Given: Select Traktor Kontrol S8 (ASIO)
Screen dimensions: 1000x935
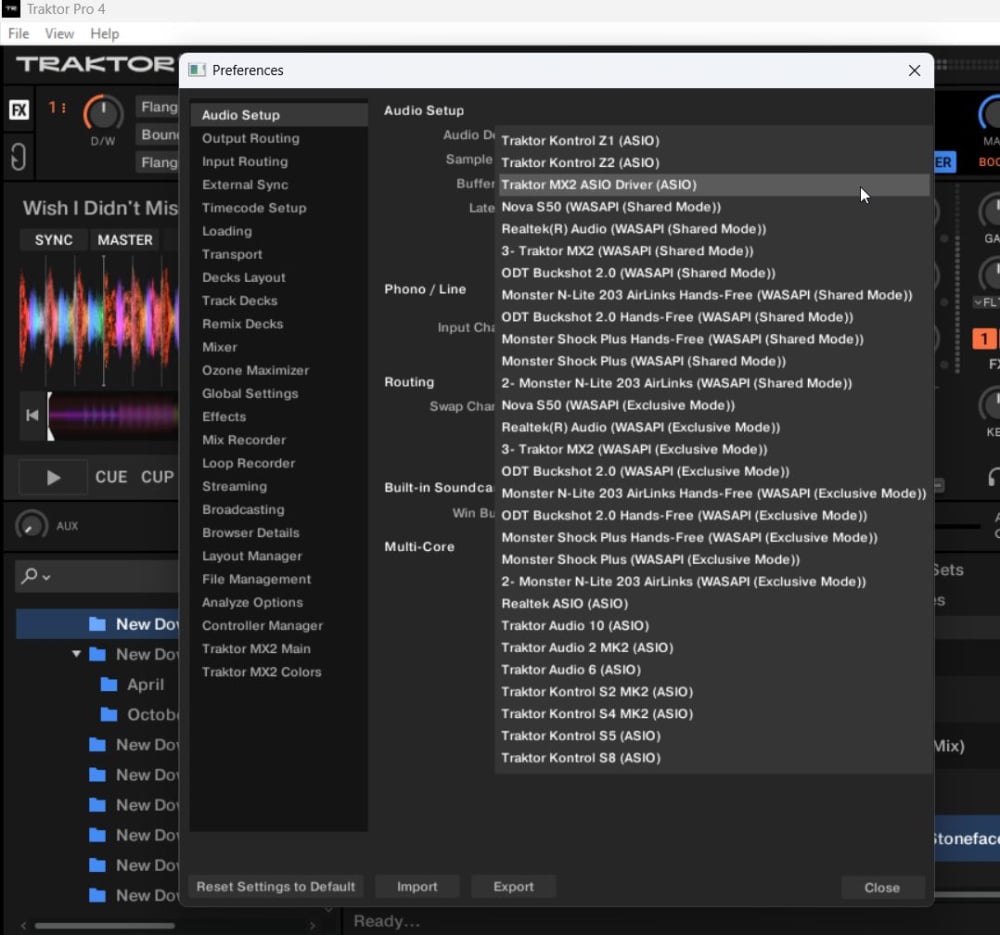Looking at the screenshot, I should point(712,758).
